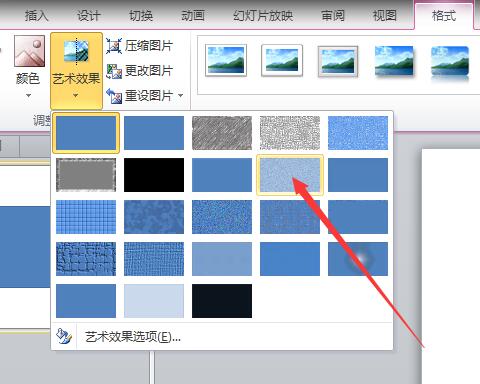This screenshot has width=480, height=384.
Task: Choose the blue grid Light Screen effect
Action: click(86, 217)
